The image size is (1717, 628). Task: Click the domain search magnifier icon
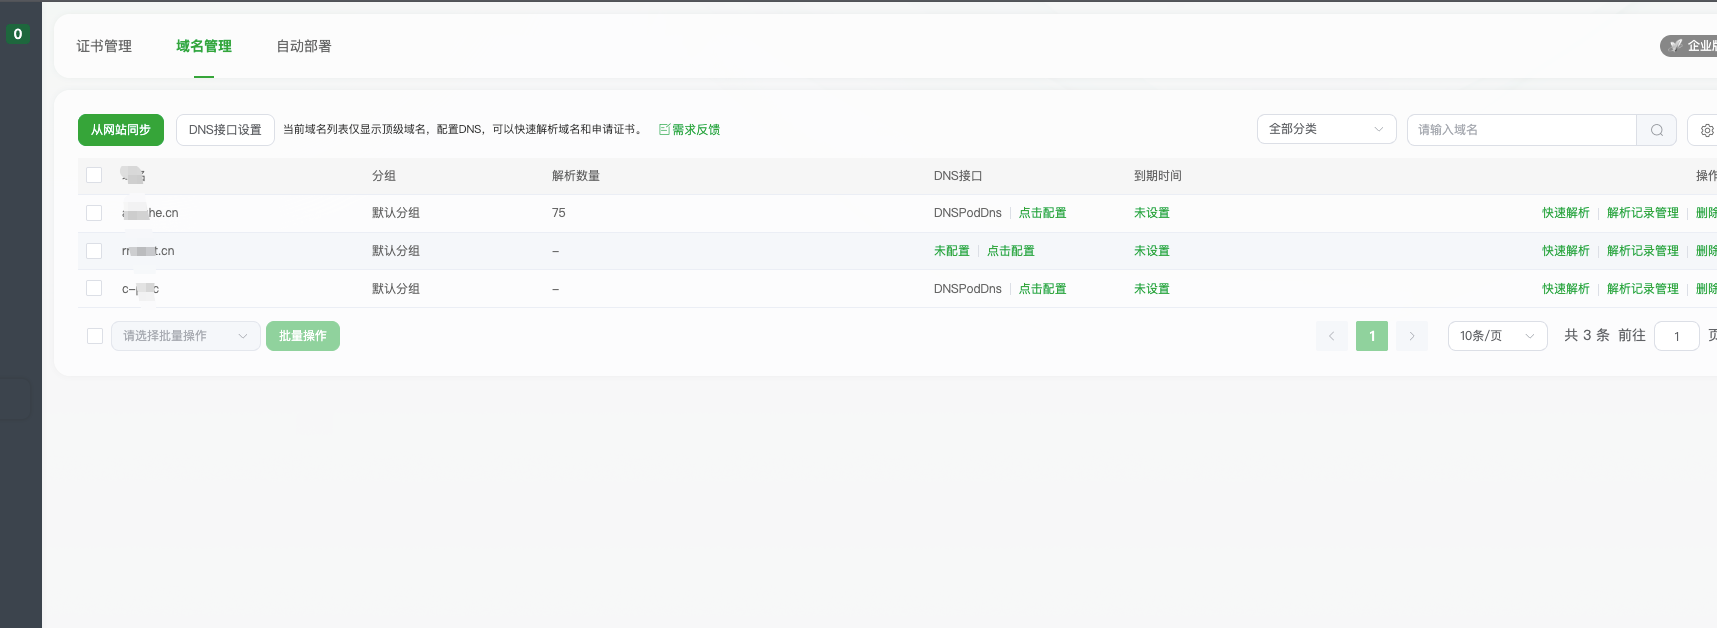tap(1656, 130)
